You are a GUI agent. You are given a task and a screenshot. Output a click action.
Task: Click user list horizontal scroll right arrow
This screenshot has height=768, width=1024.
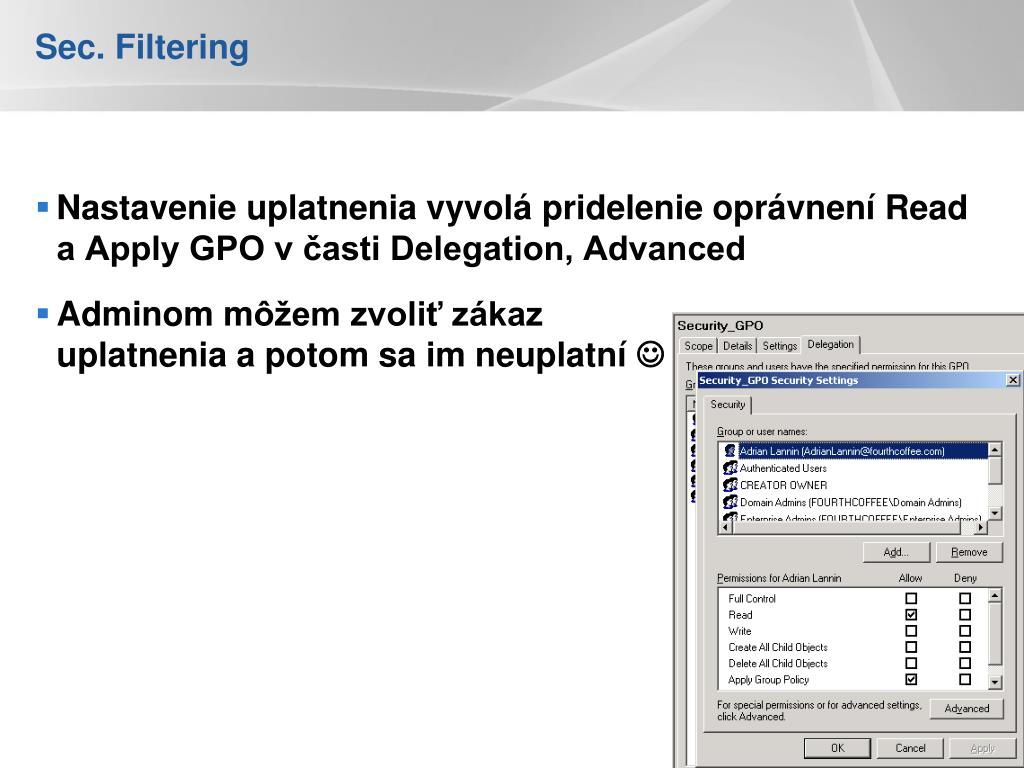[980, 527]
